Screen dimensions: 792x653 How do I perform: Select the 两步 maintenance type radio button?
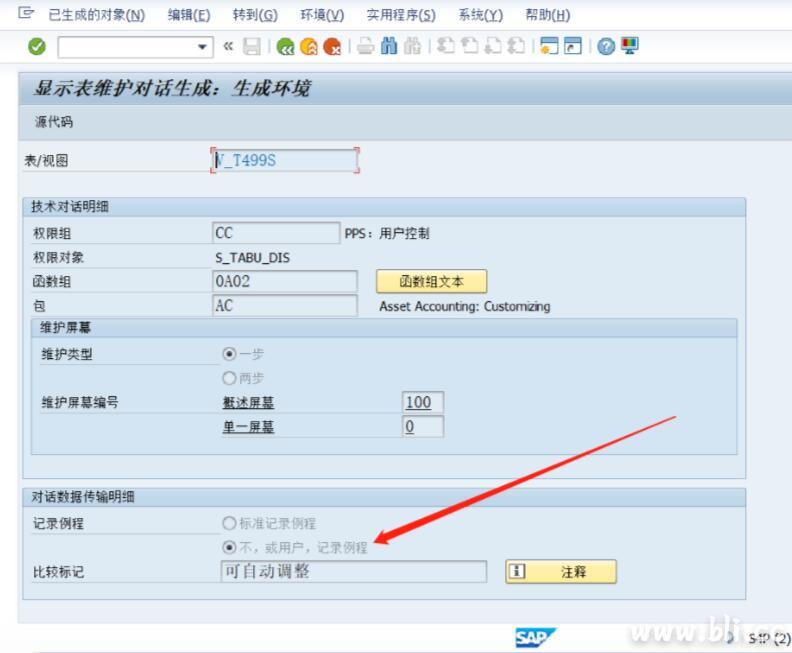tap(229, 378)
